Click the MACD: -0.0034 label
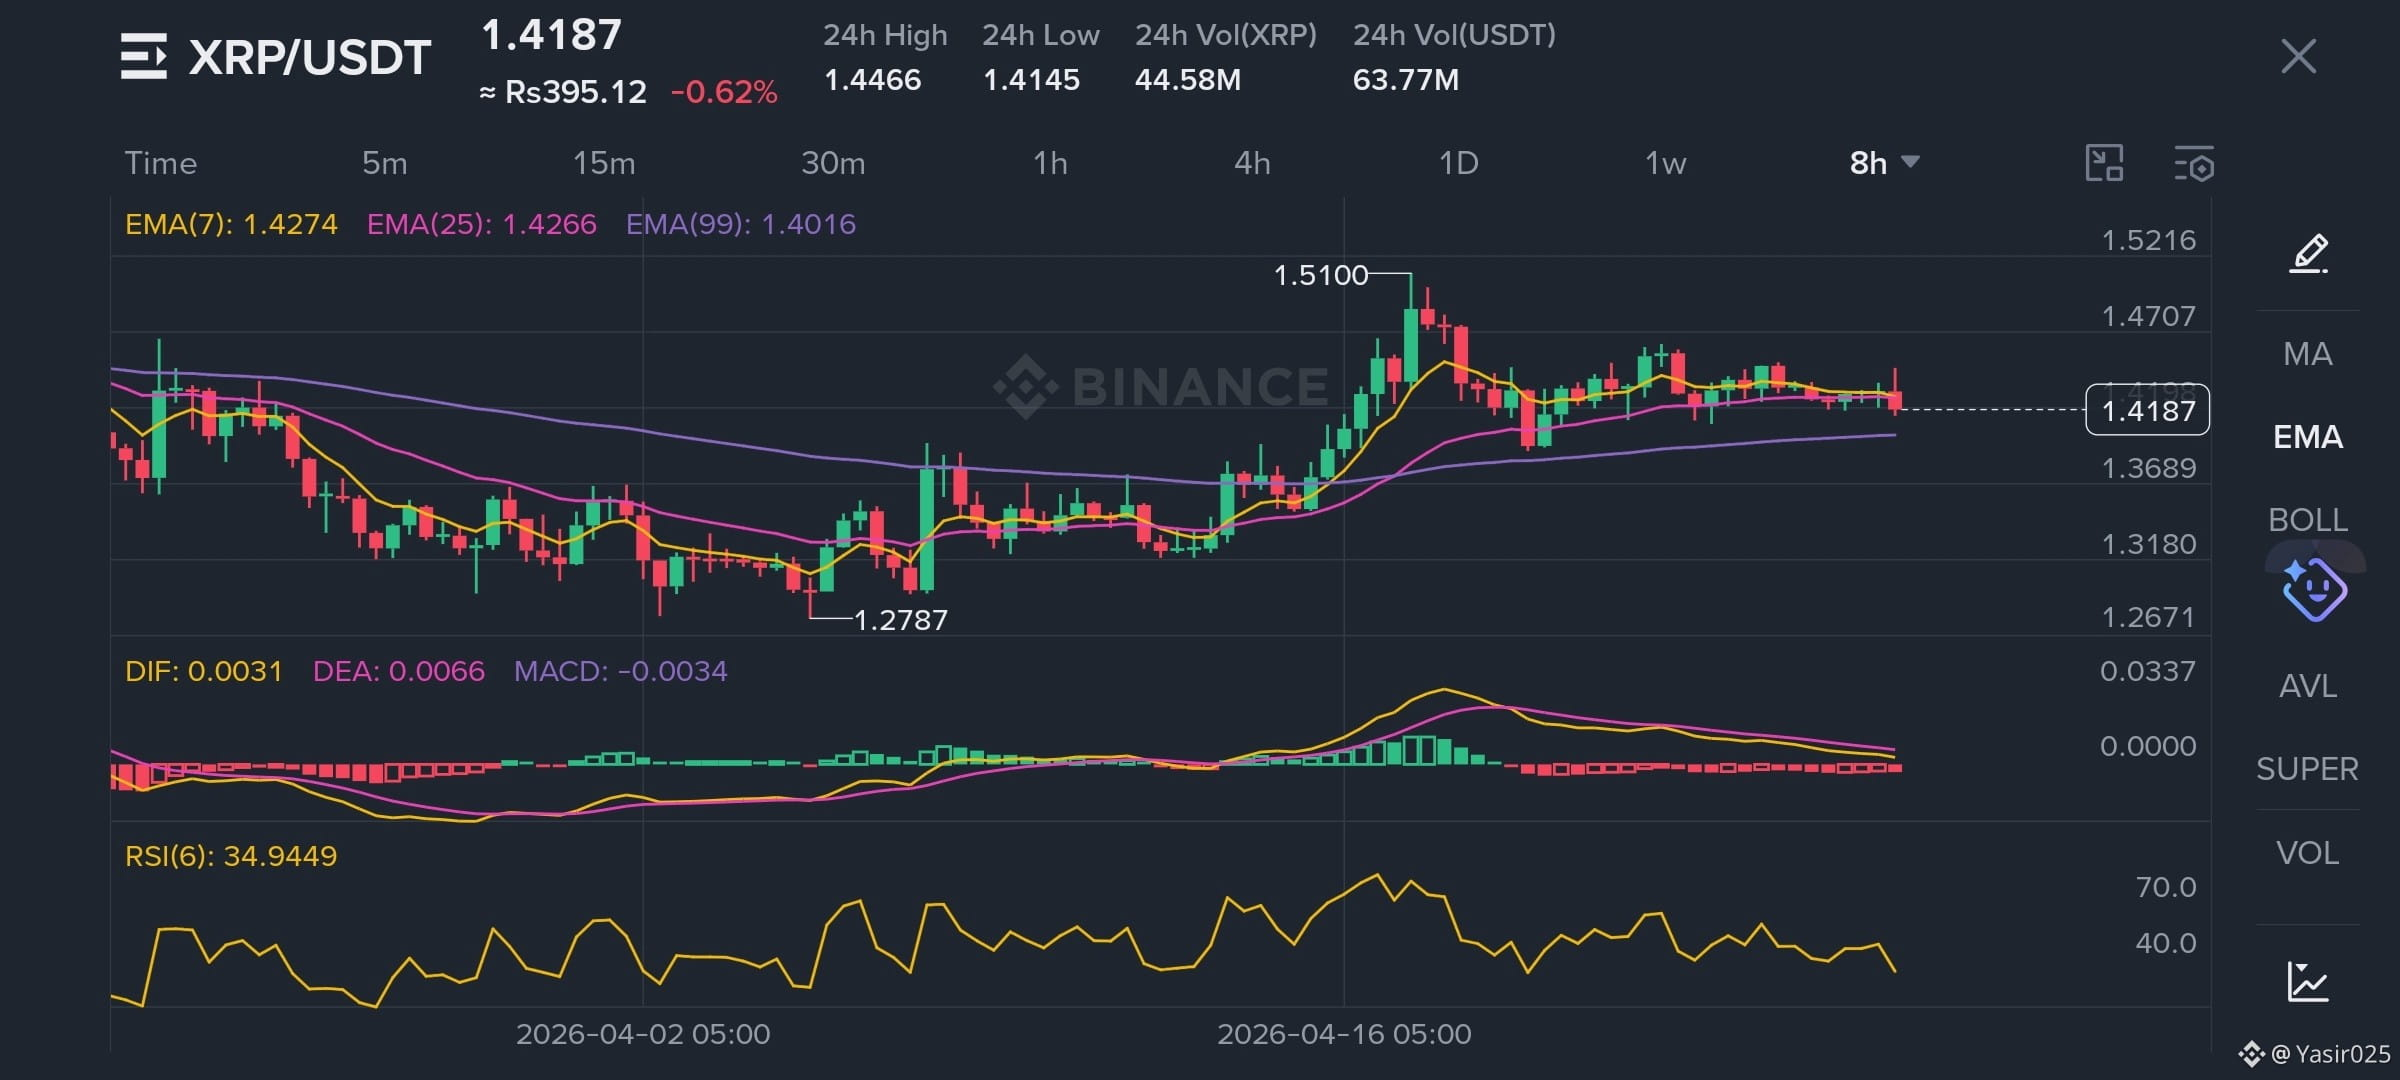Screen dimensions: 2400x1080 (x=620, y=671)
